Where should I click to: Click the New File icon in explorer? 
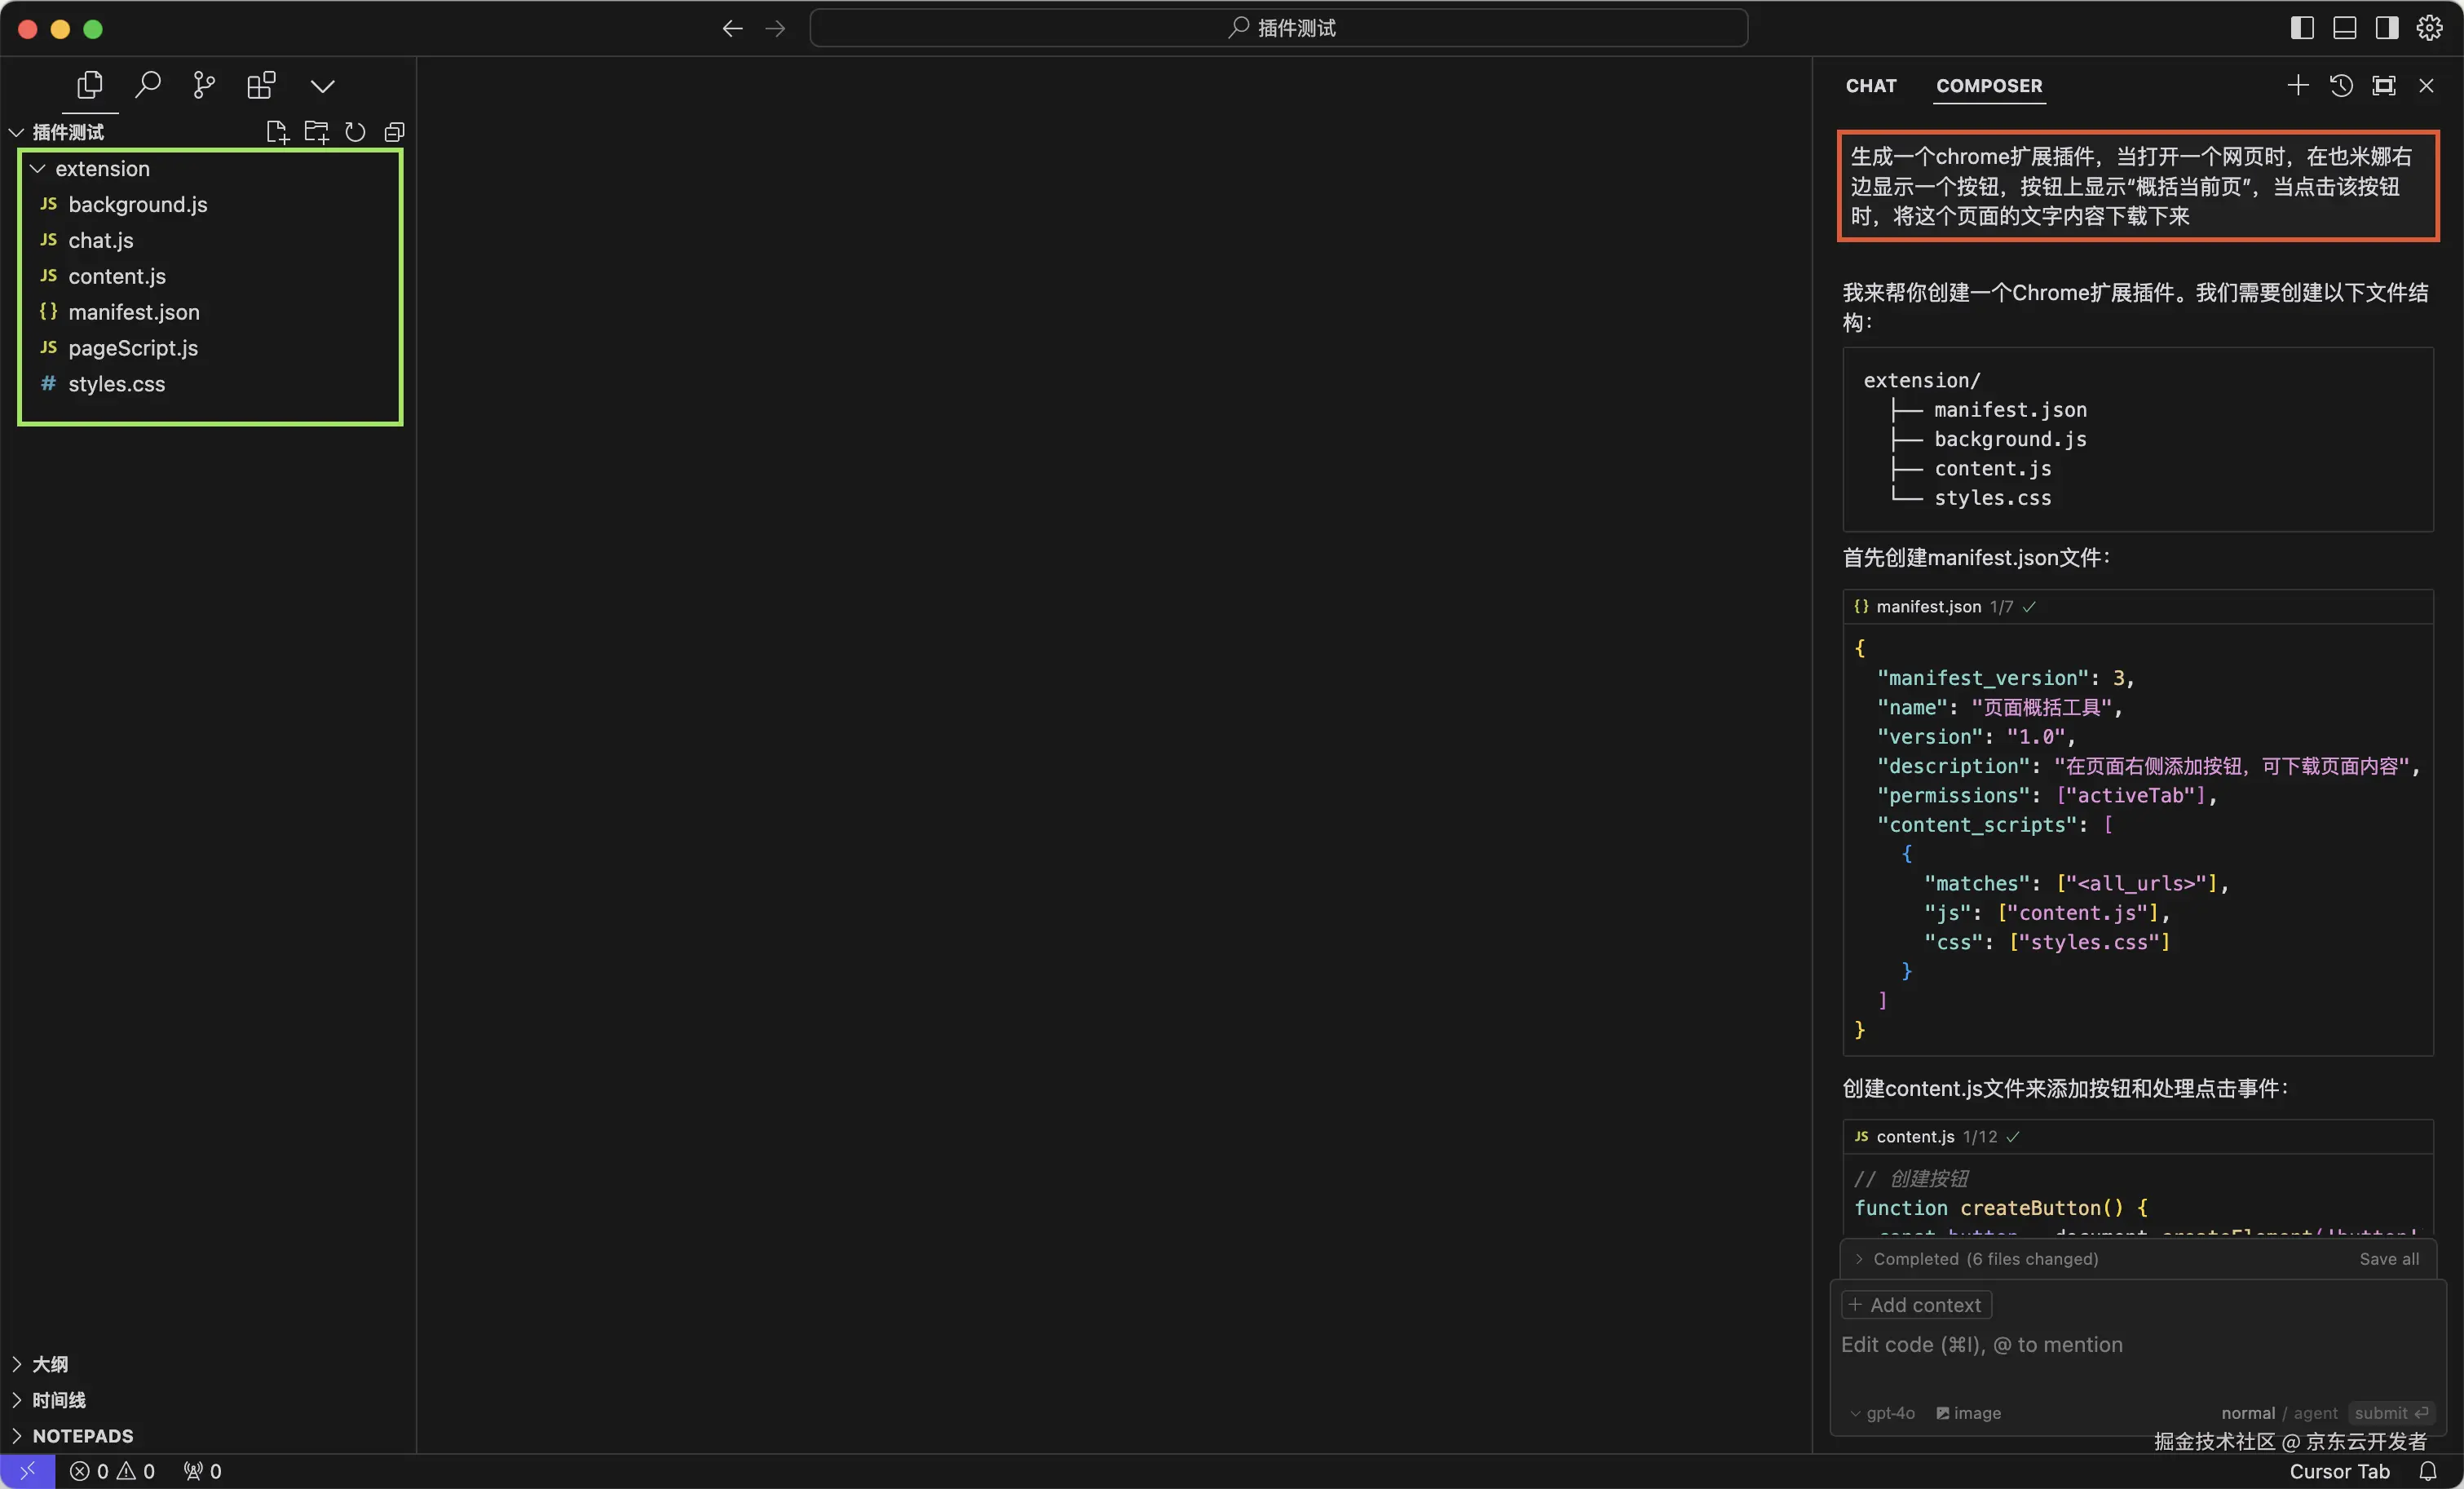pos(277,132)
